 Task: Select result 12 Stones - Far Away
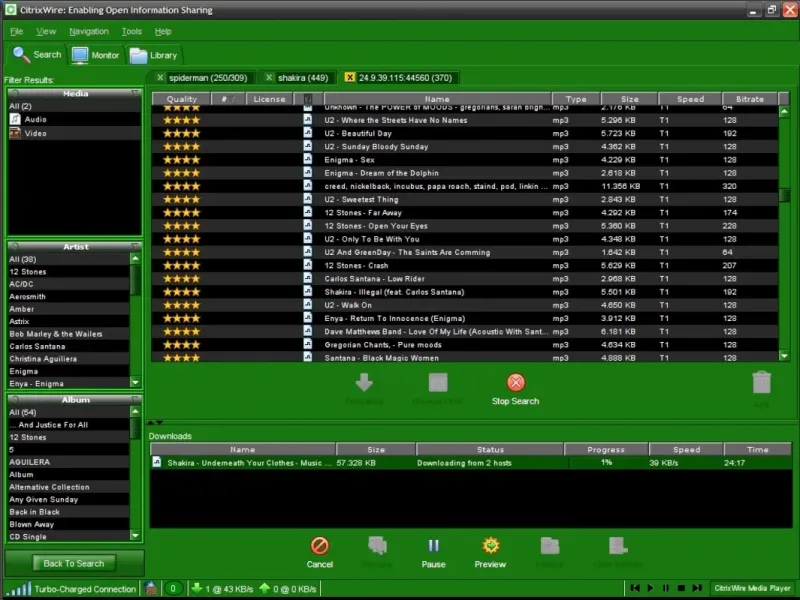[x=465, y=213]
